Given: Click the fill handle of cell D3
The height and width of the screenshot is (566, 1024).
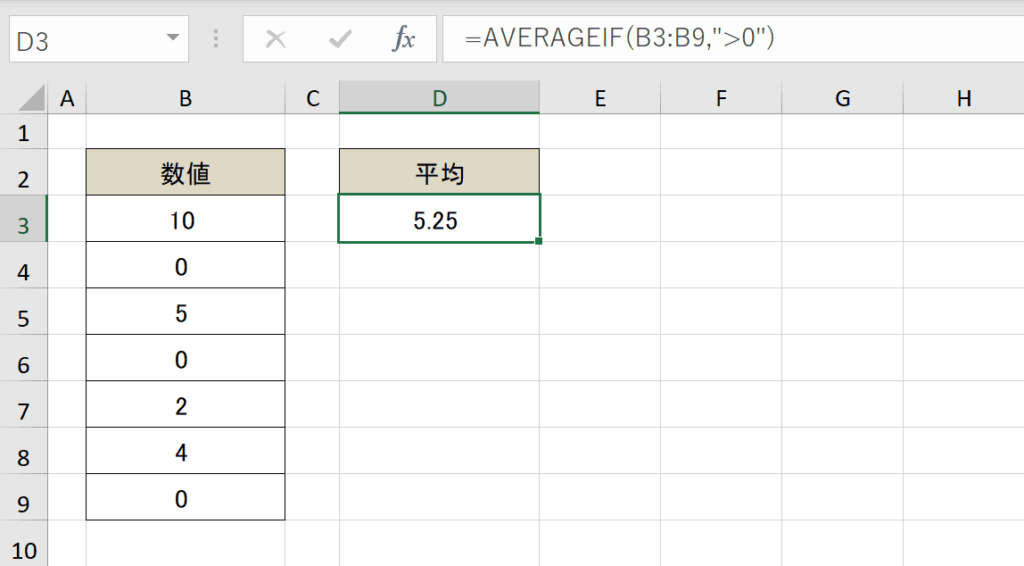Looking at the screenshot, I should point(539,242).
